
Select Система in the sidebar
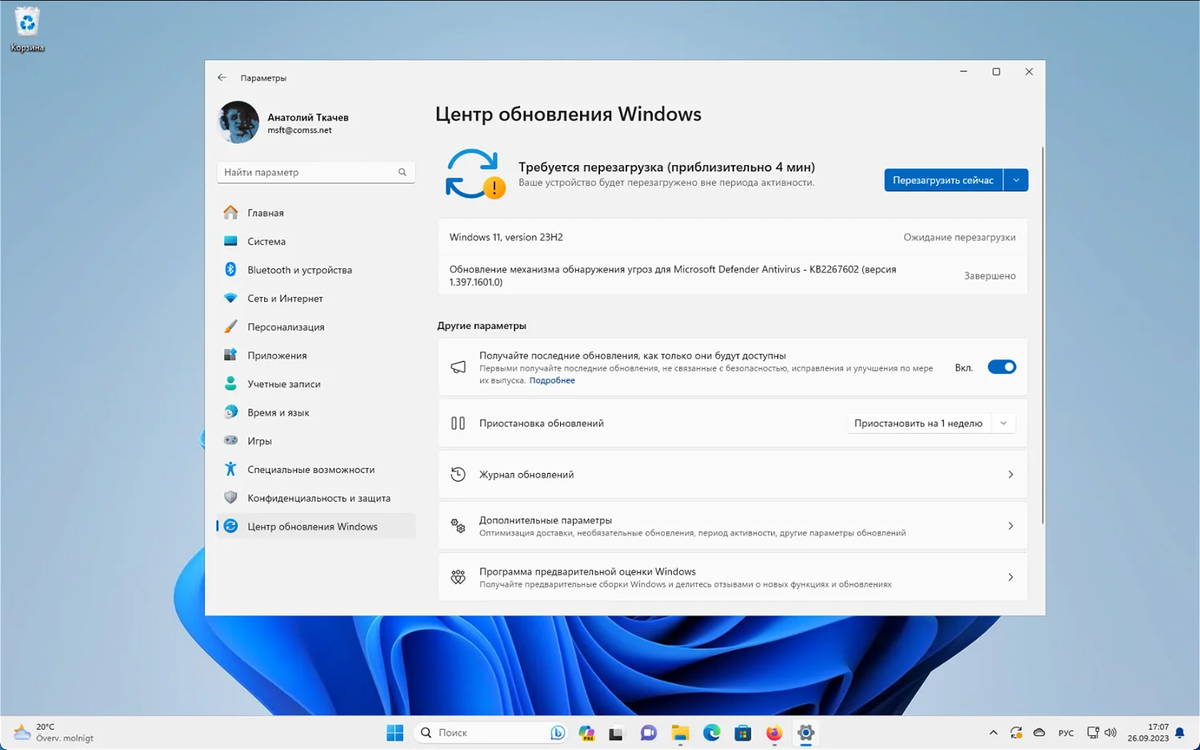[x=316, y=241]
